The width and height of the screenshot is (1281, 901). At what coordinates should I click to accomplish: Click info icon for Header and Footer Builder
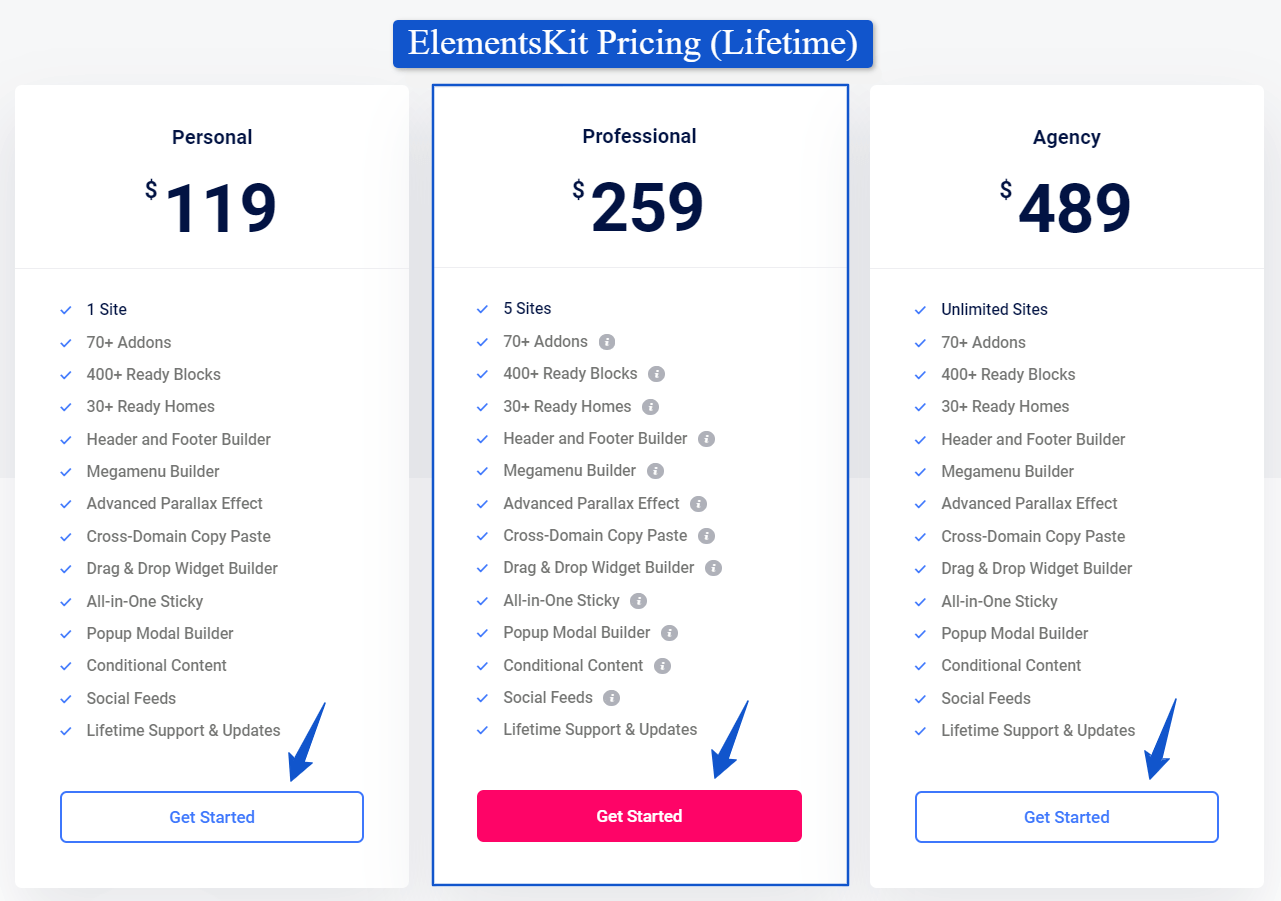click(706, 439)
